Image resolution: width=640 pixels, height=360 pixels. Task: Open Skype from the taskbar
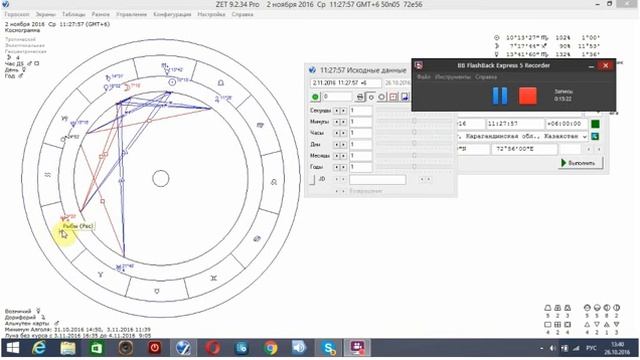328,348
